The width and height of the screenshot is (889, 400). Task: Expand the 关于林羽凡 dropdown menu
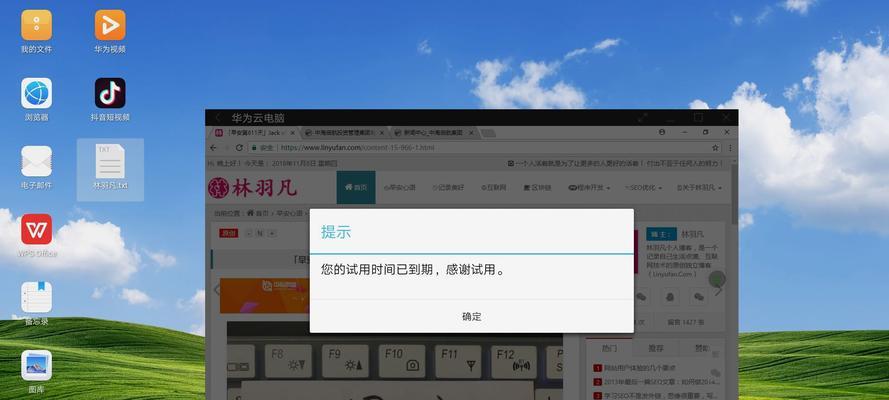[x=699, y=187]
